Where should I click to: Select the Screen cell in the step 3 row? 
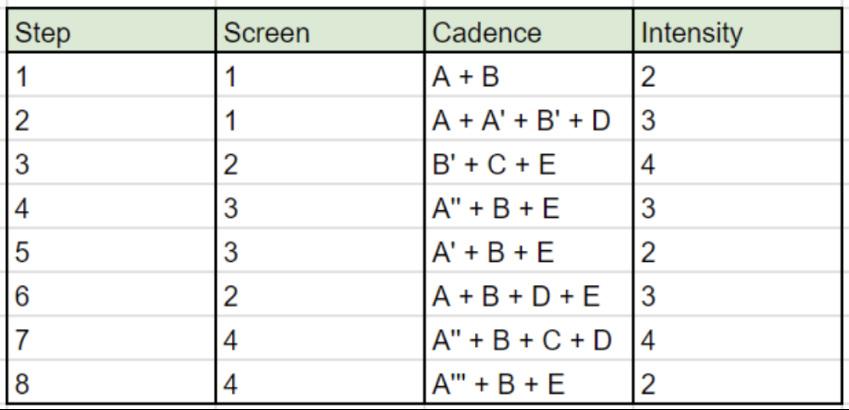click(x=320, y=164)
